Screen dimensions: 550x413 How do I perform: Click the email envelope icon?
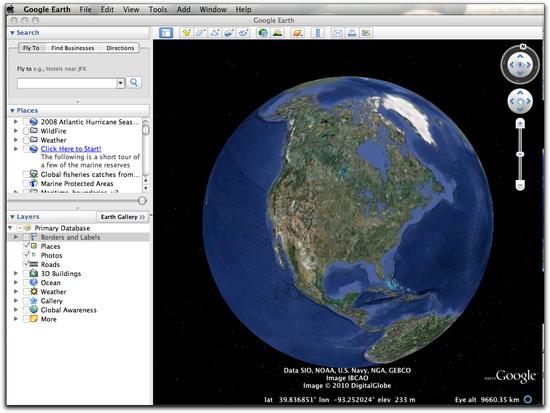click(x=338, y=33)
